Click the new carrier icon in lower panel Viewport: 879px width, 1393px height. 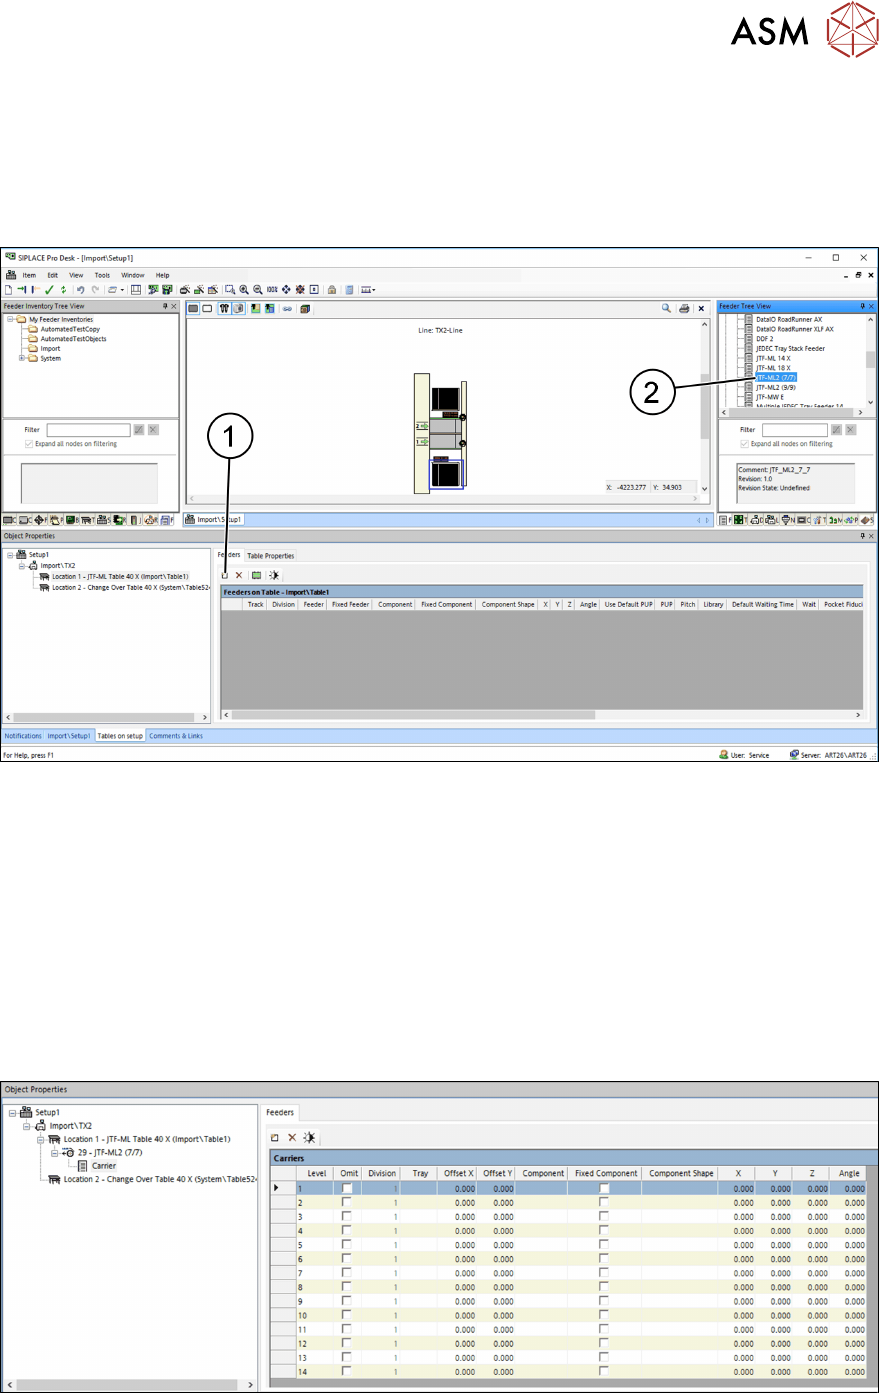pyautogui.click(x=275, y=1137)
